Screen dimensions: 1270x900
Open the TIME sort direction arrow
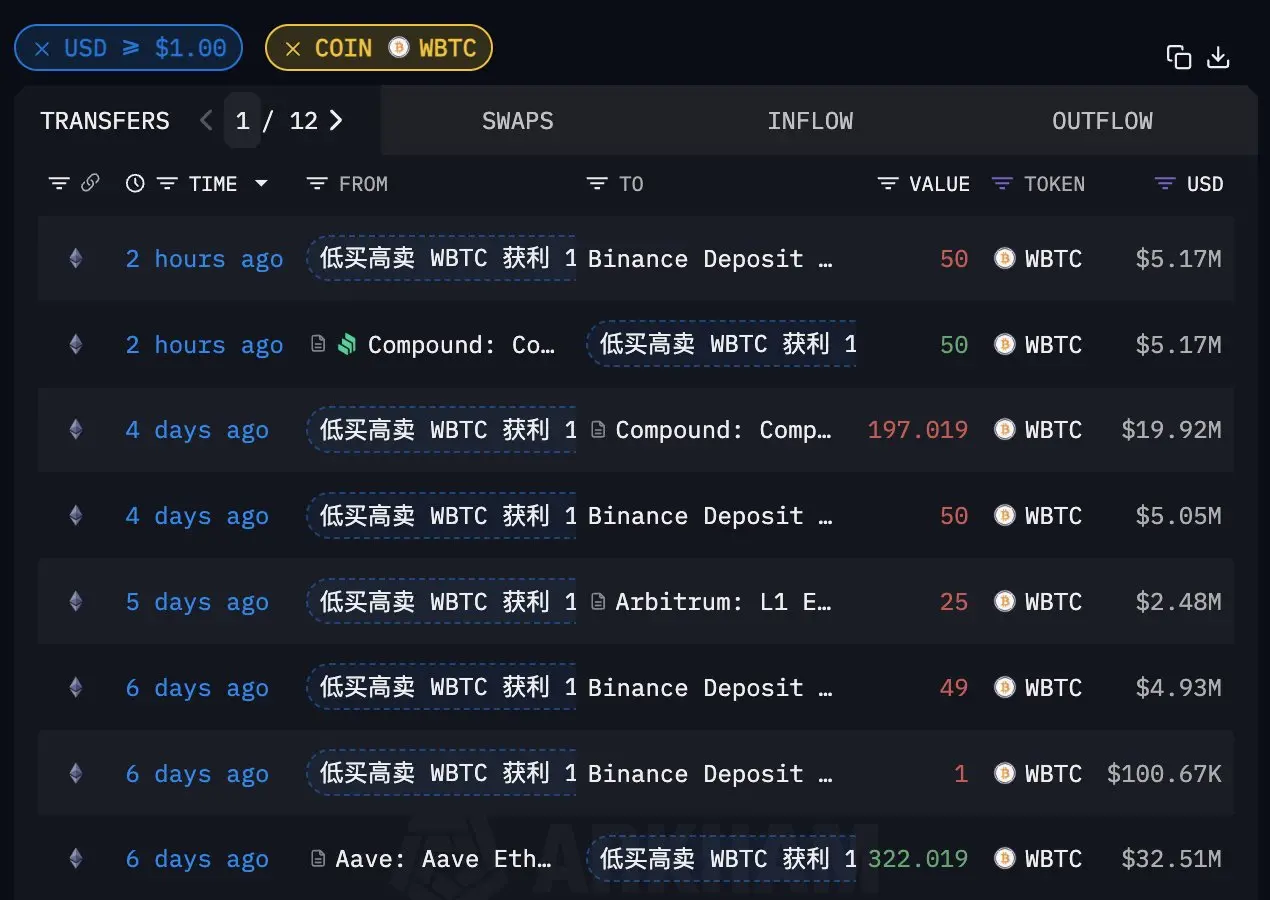coord(261,183)
